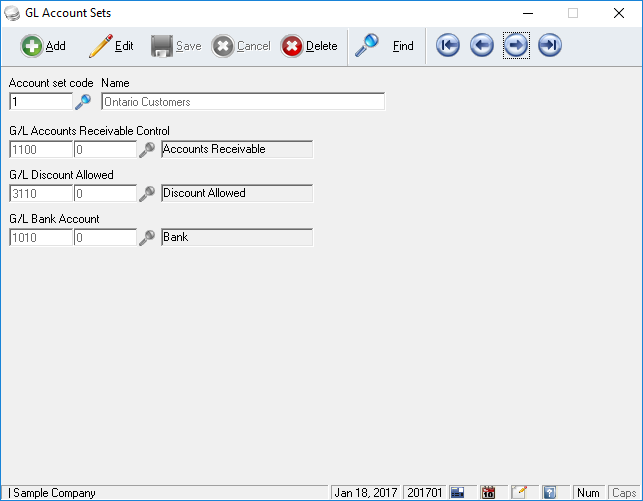Open lookup beside Account set code
This screenshot has width=643, height=501.
pos(83,101)
